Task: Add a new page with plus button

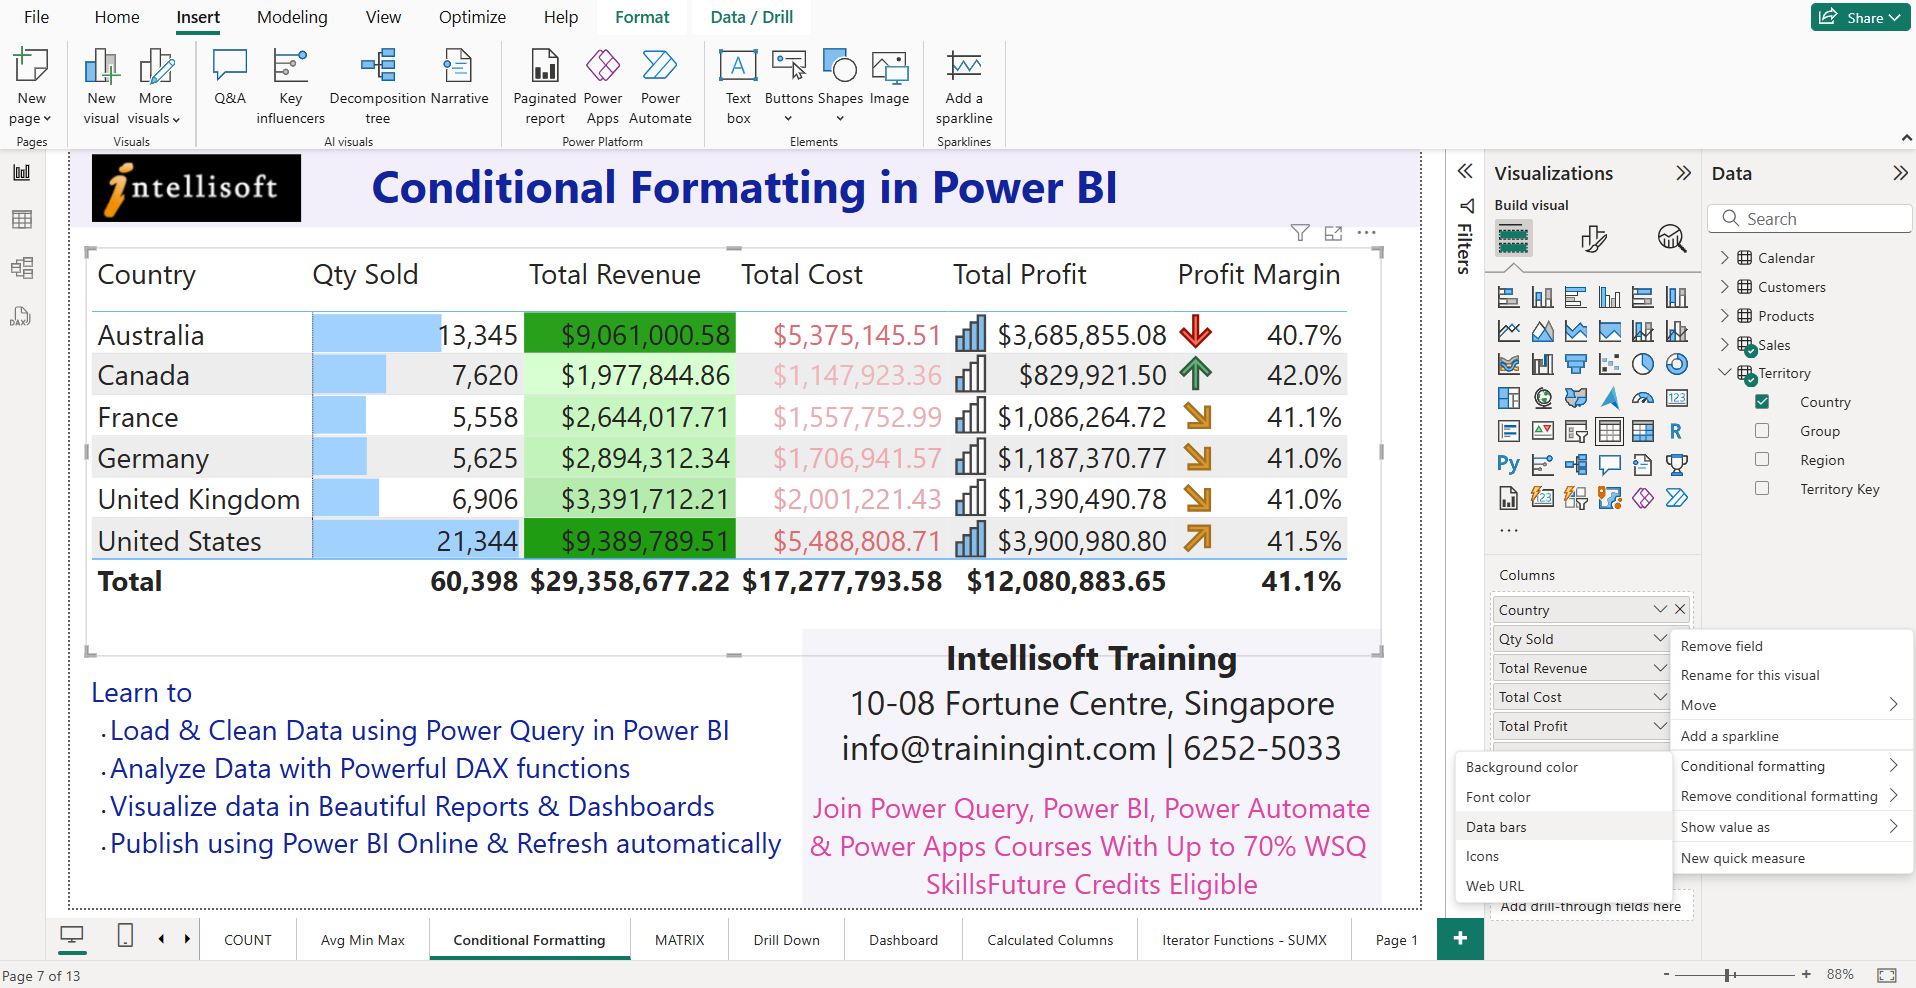Action: point(1460,938)
